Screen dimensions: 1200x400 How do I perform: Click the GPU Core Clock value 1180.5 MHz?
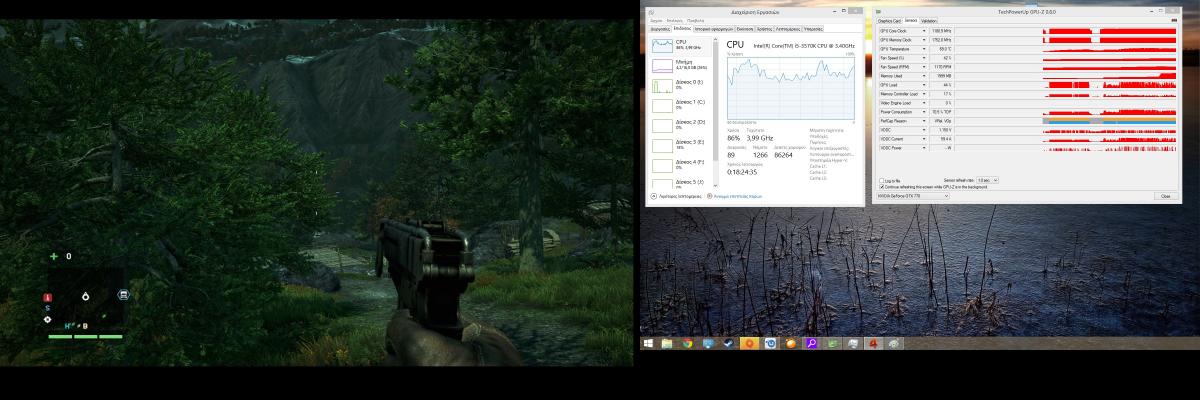click(x=942, y=31)
